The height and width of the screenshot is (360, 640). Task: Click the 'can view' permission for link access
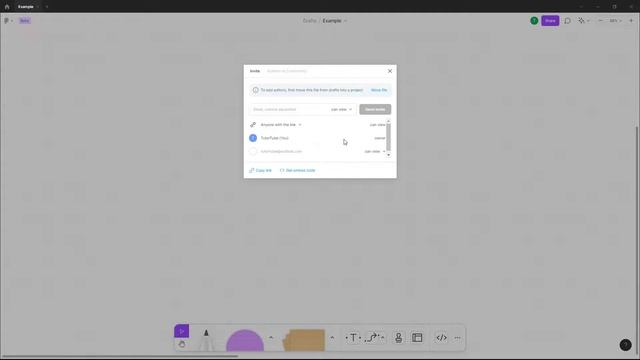[x=377, y=124]
